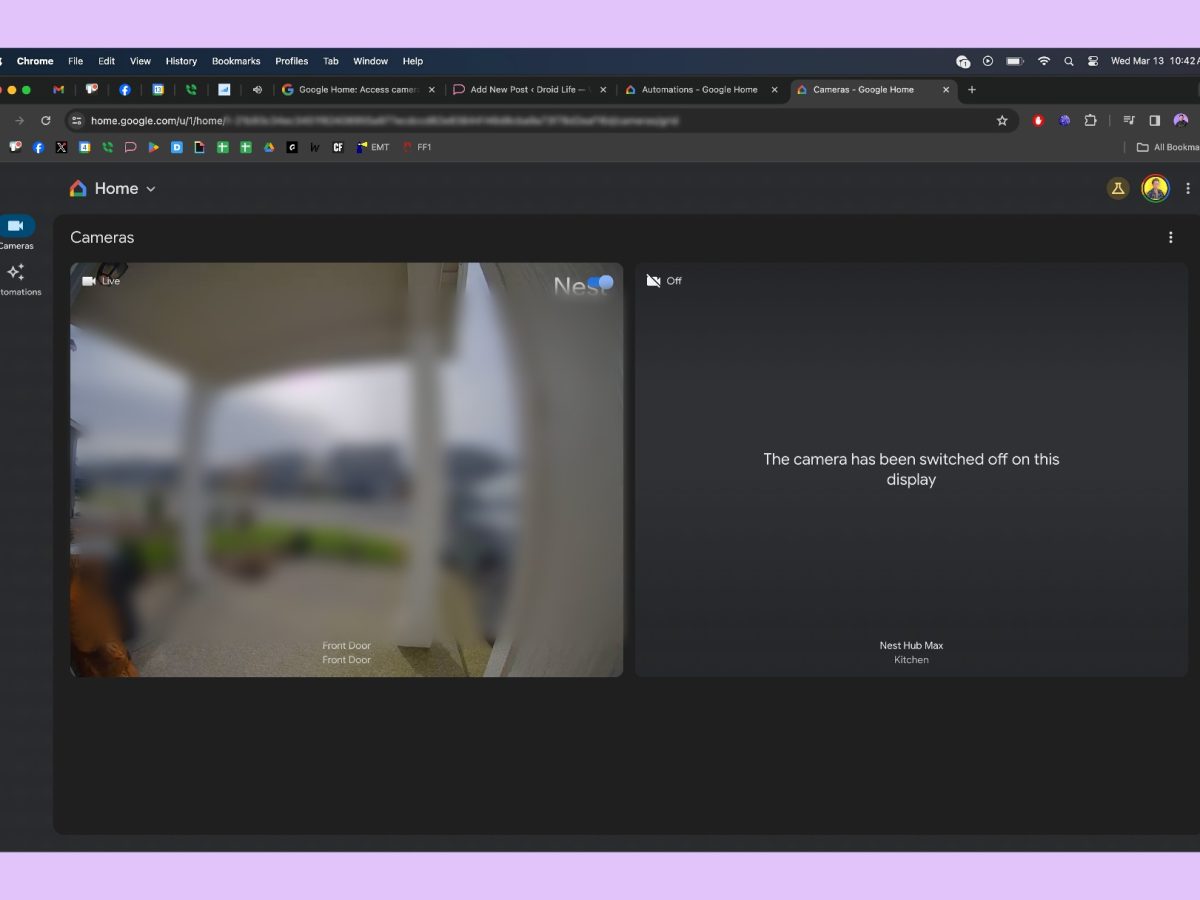1200x900 pixels.
Task: Open the Bookmarks menu in menu bar
Action: [235, 61]
